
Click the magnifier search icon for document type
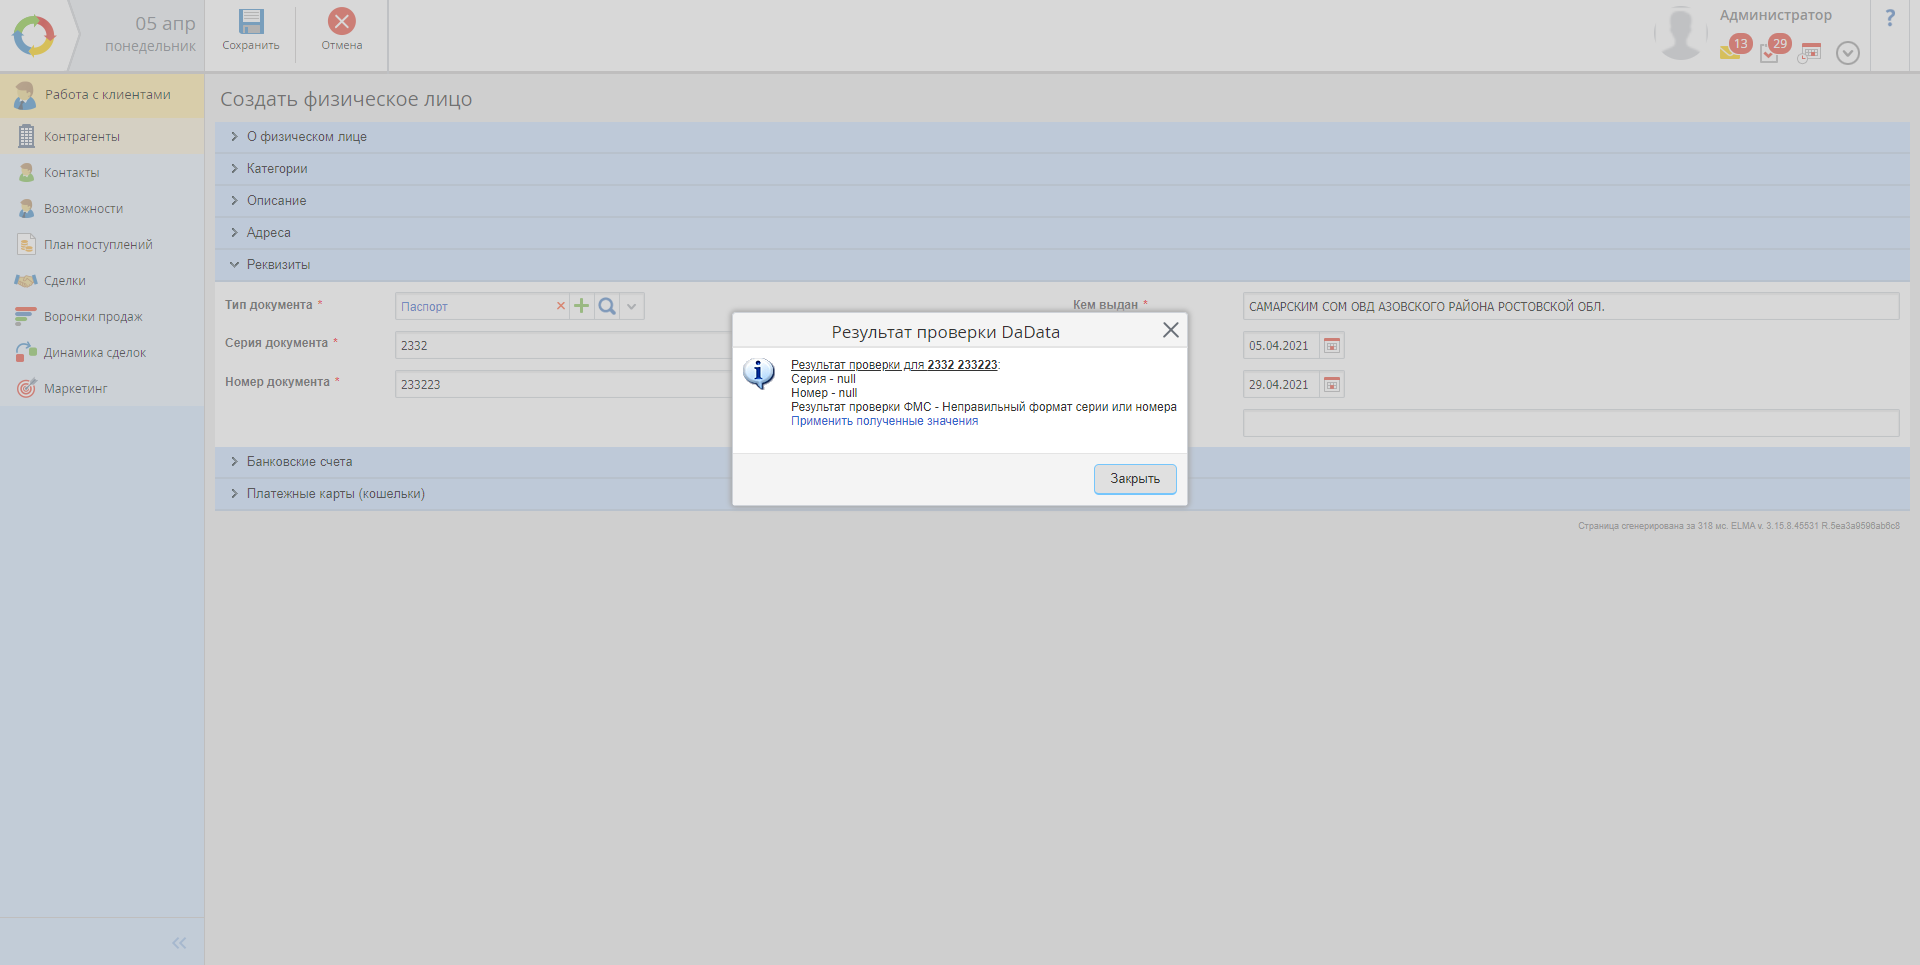[x=607, y=306]
